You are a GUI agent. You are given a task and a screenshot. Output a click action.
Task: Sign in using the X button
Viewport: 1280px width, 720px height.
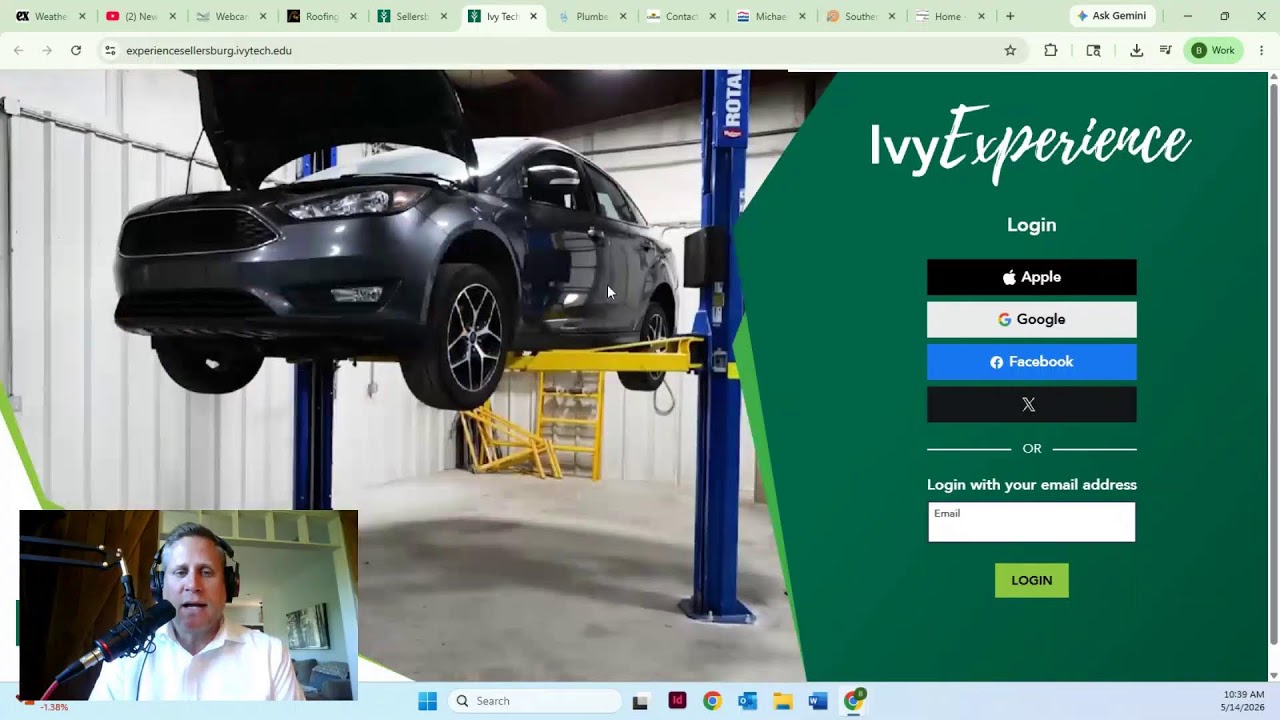click(1031, 404)
